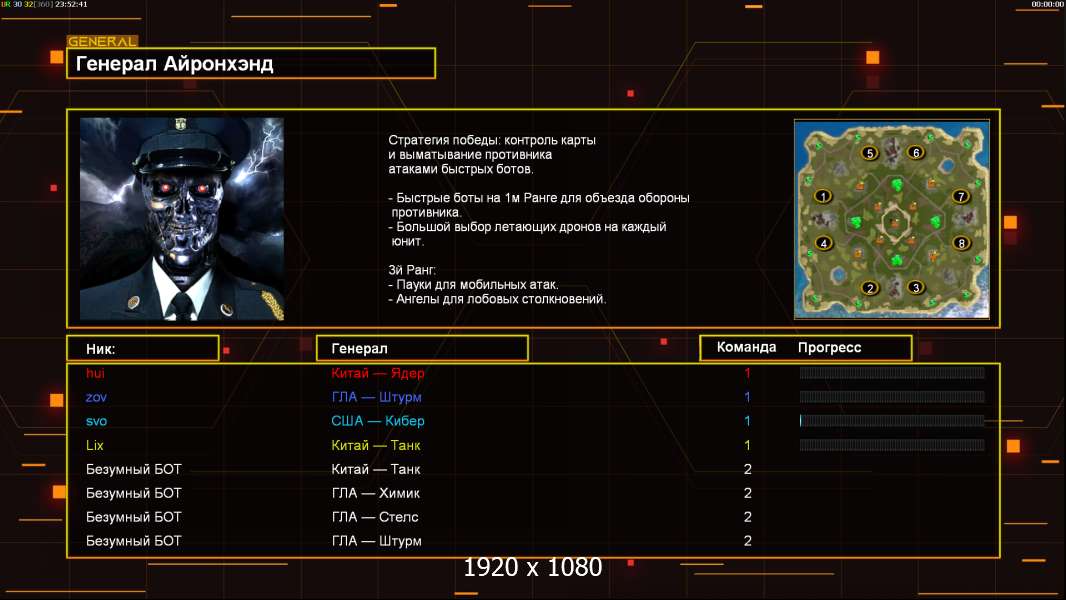Click the General Ironhand robot portrait
This screenshot has width=1066, height=600.
182,219
